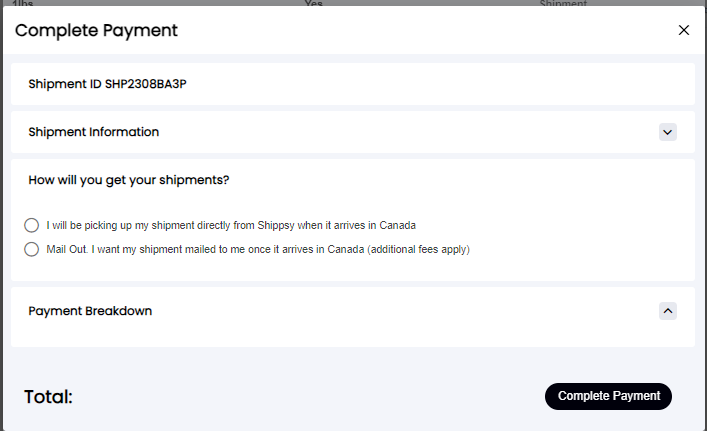Click the SHP2308BA3P shipment code
The width and height of the screenshot is (707, 431).
[x=146, y=84]
